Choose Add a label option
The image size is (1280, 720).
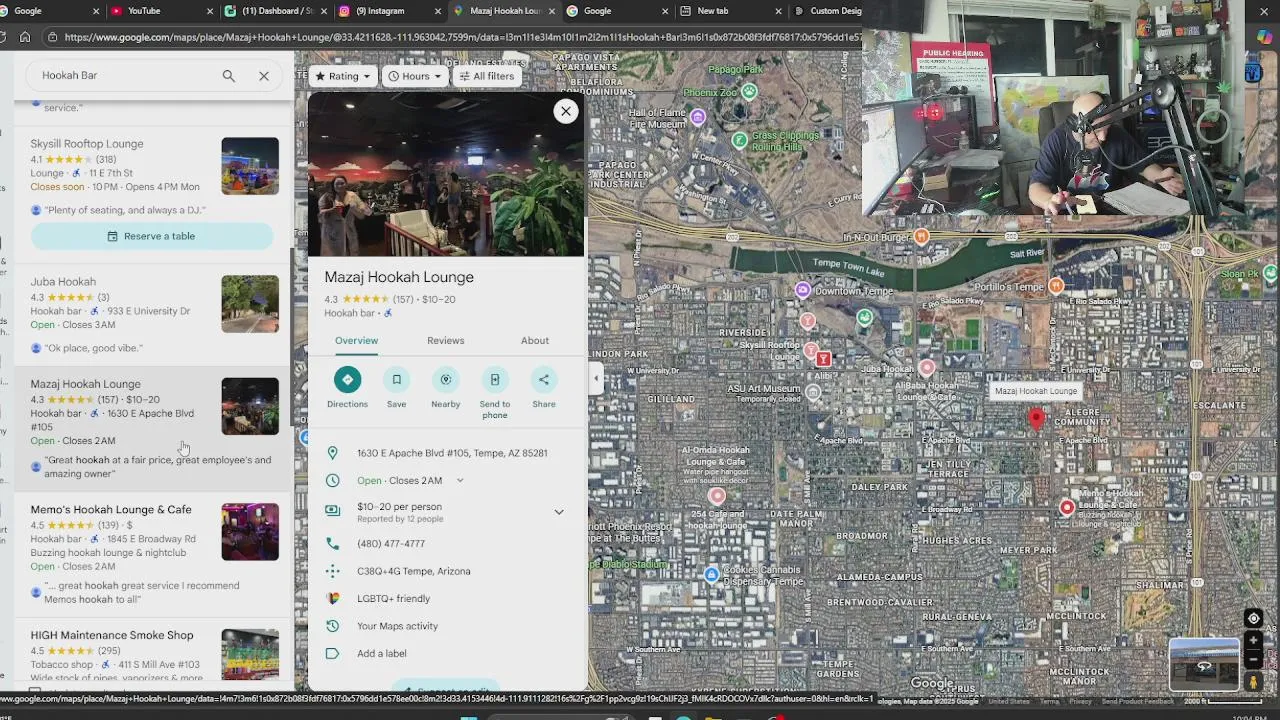coord(382,654)
